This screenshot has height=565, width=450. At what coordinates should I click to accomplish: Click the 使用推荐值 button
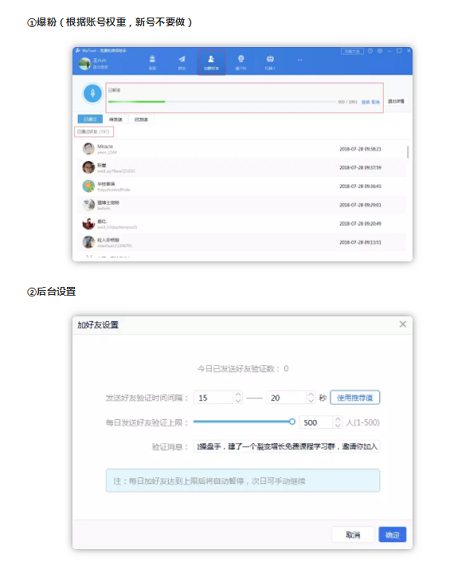(355, 397)
